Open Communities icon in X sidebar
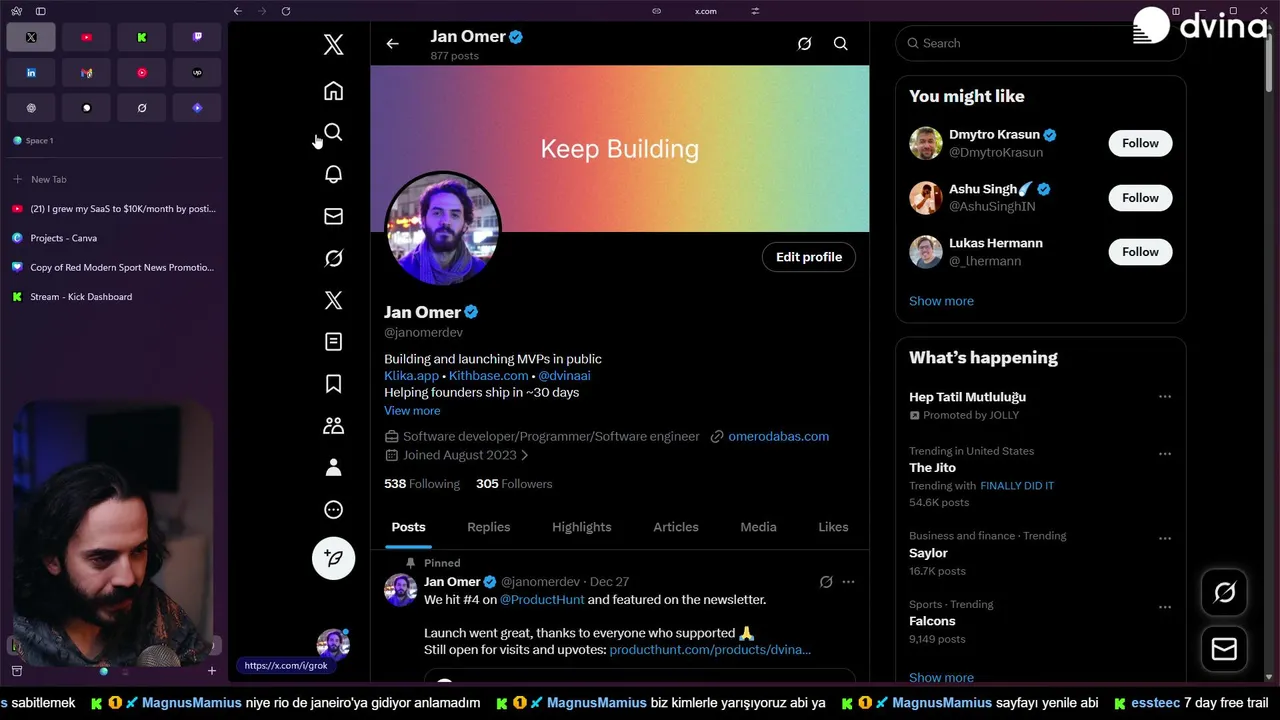 pyautogui.click(x=334, y=426)
